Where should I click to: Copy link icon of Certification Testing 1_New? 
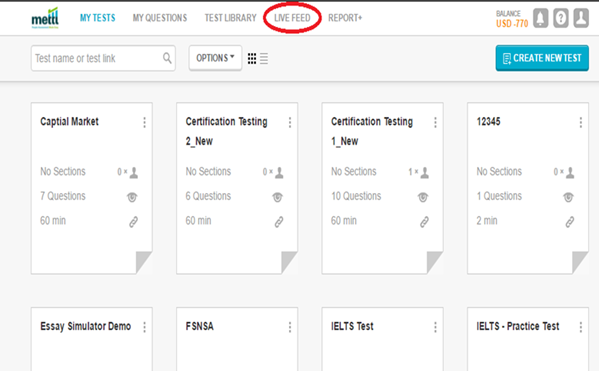(x=424, y=222)
